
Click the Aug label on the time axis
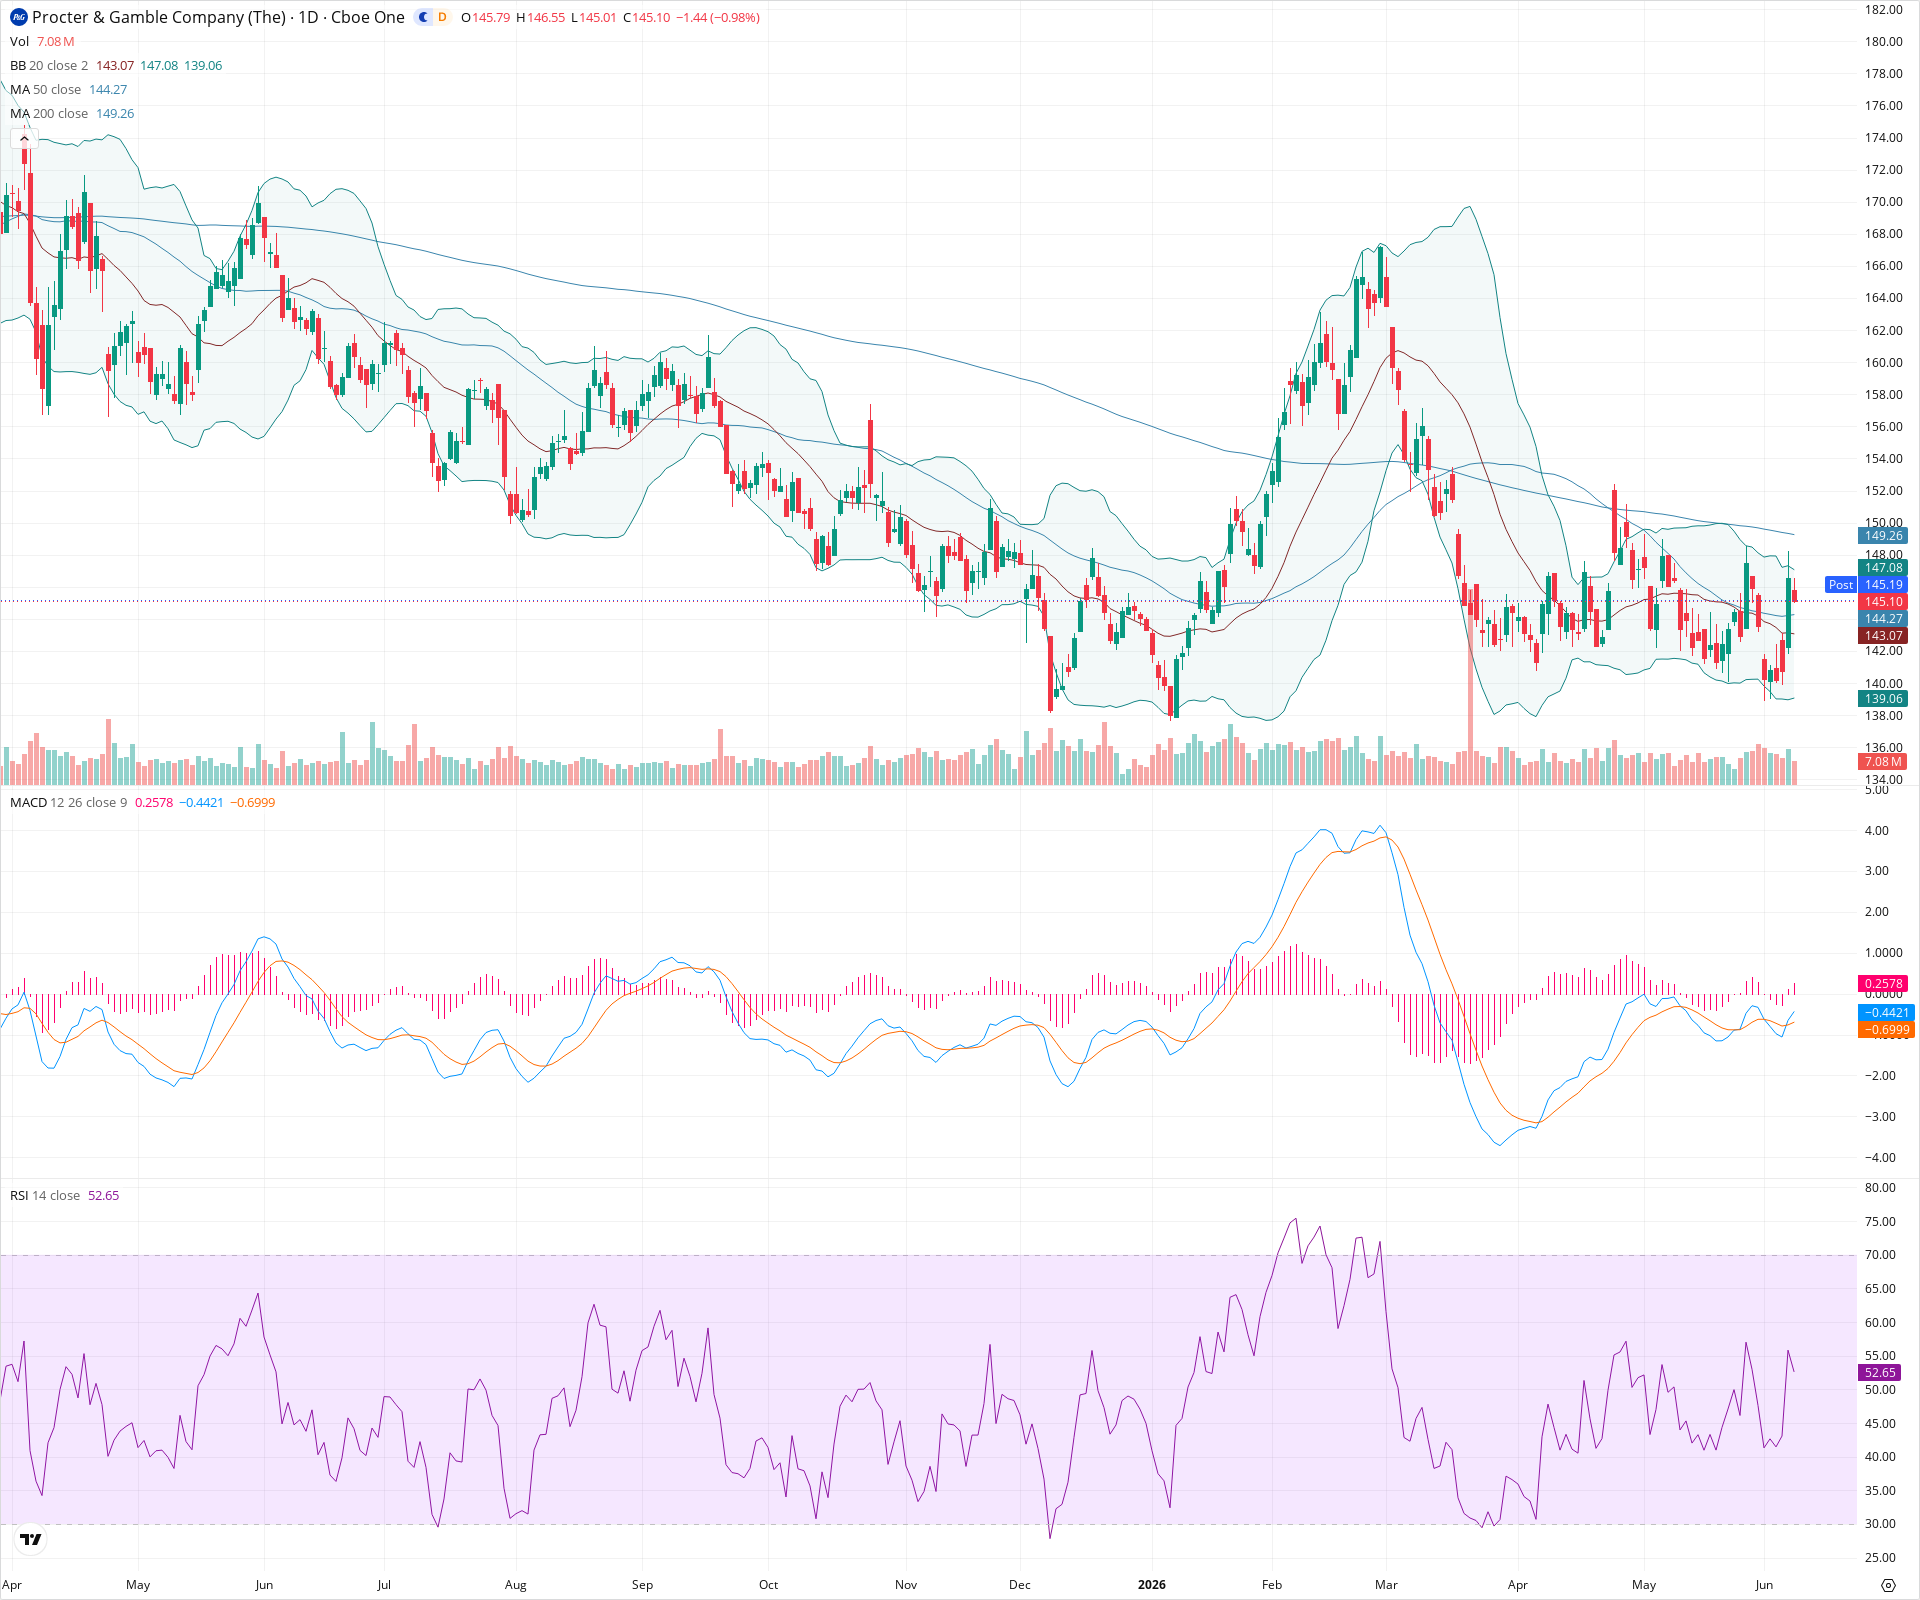pos(515,1585)
